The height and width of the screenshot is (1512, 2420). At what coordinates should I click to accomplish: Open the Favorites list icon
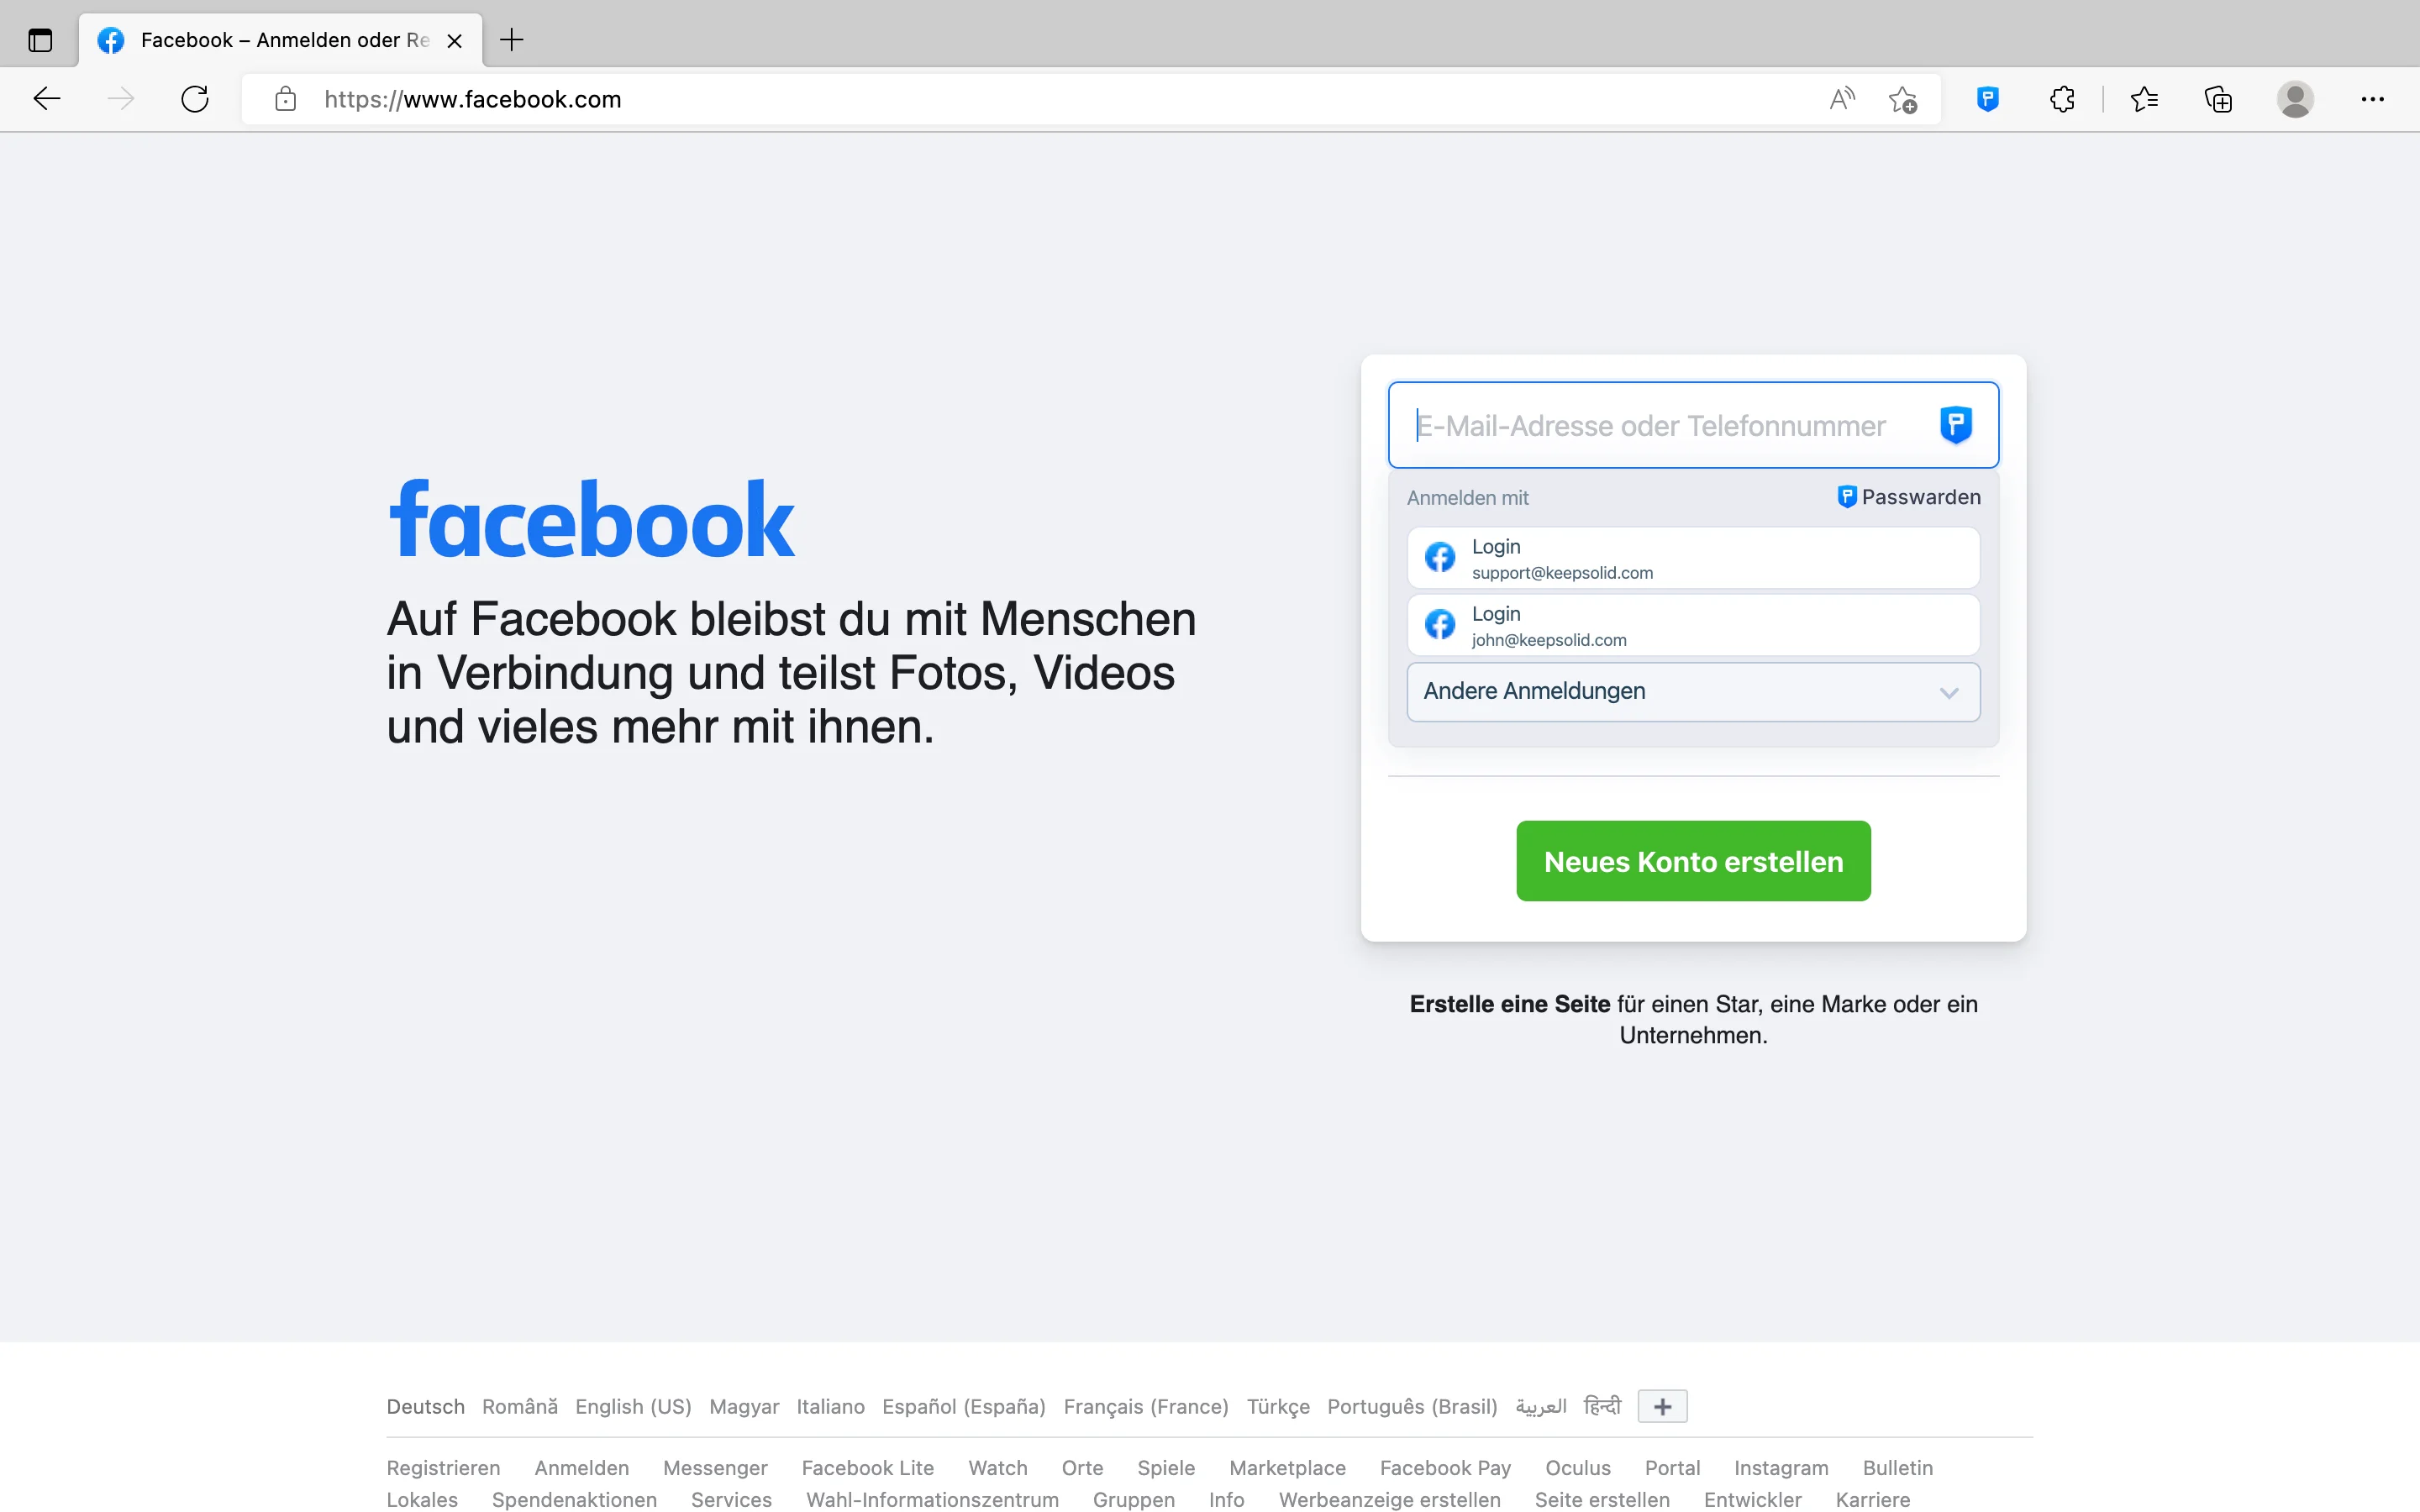[x=2144, y=99]
